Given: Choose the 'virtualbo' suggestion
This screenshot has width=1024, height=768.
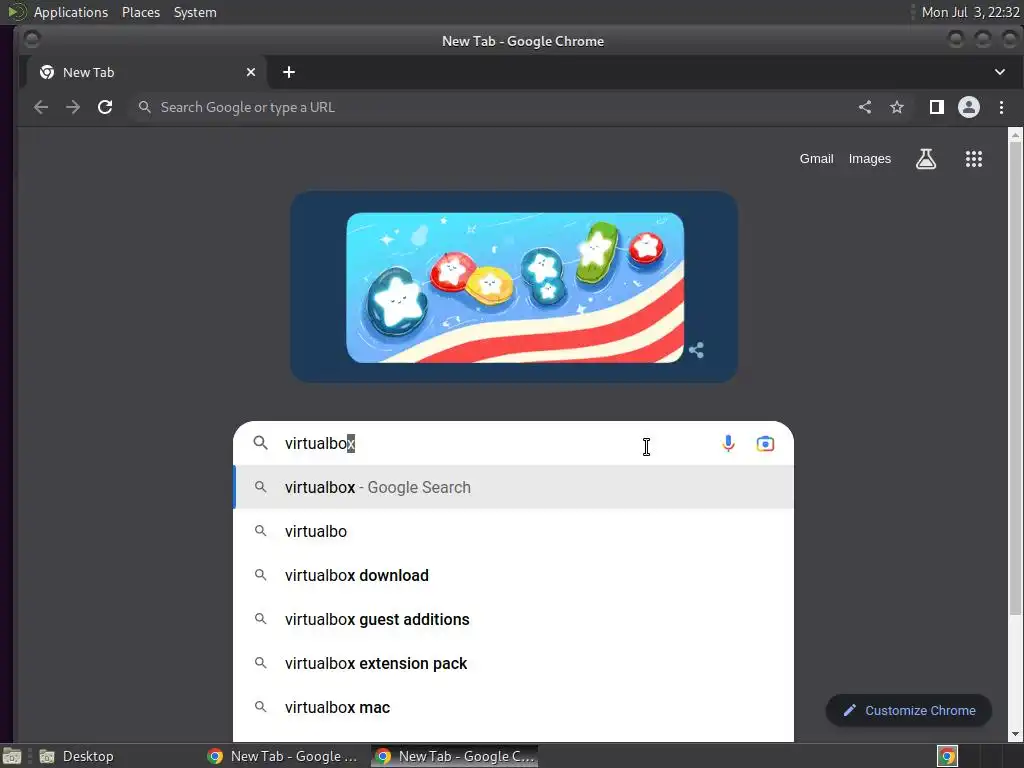Looking at the screenshot, I should click(513, 531).
